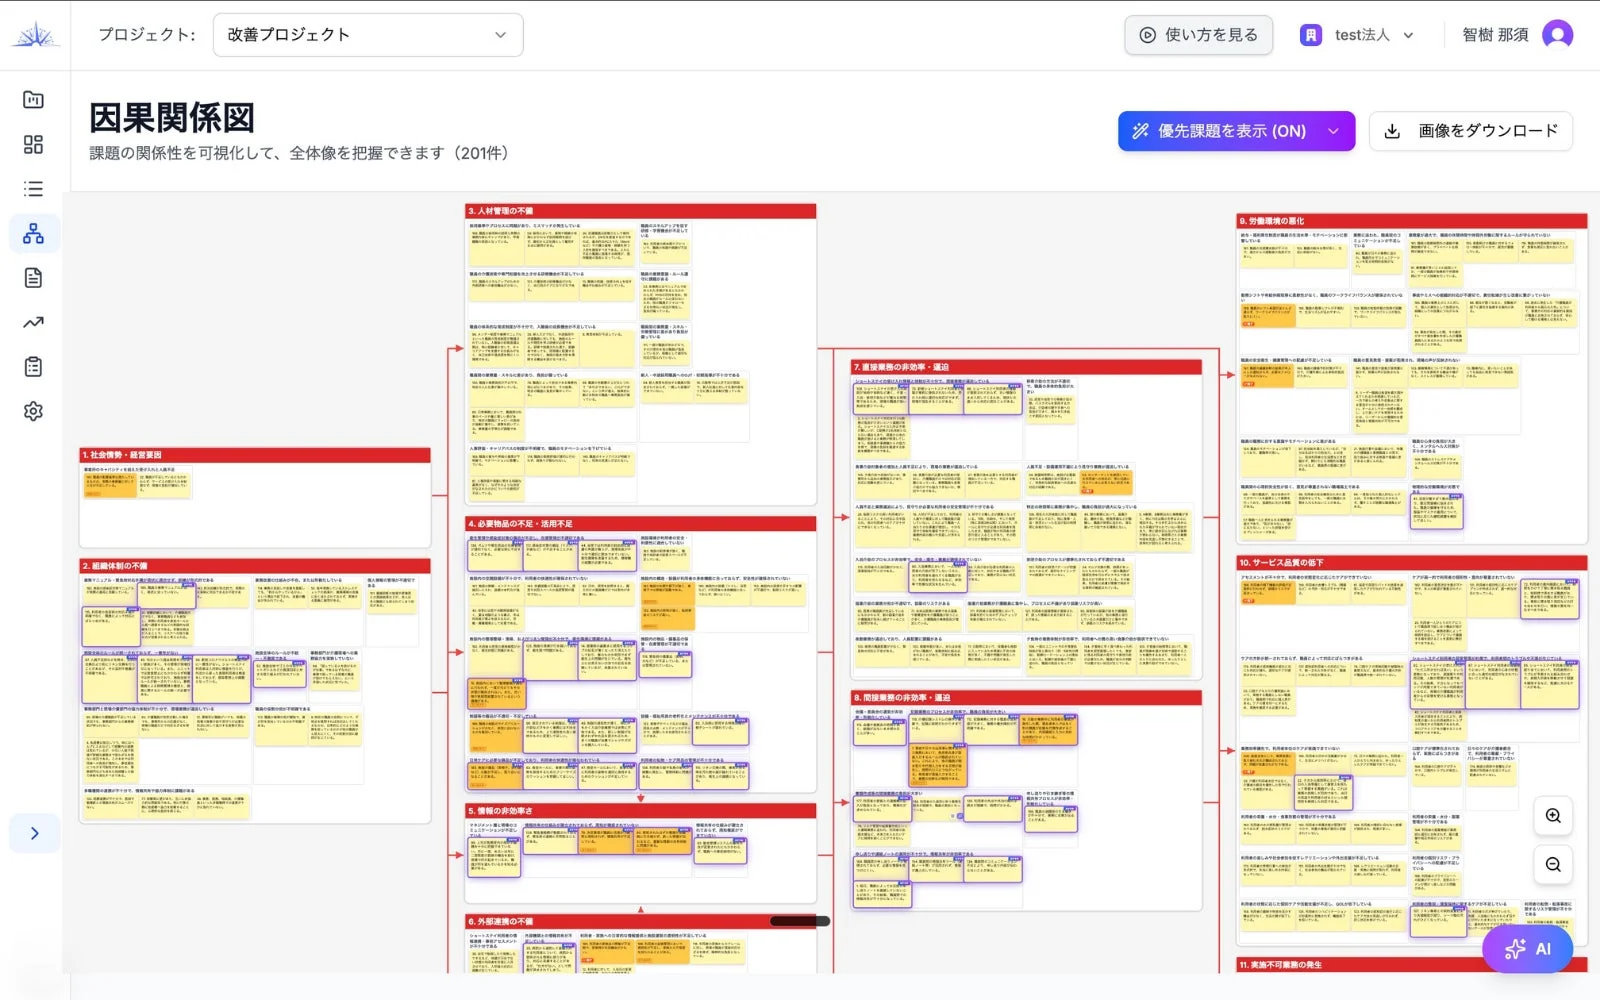This screenshot has width=1600, height=1000.
Task: Open the user avatar profile menu
Action: (x=1556, y=34)
